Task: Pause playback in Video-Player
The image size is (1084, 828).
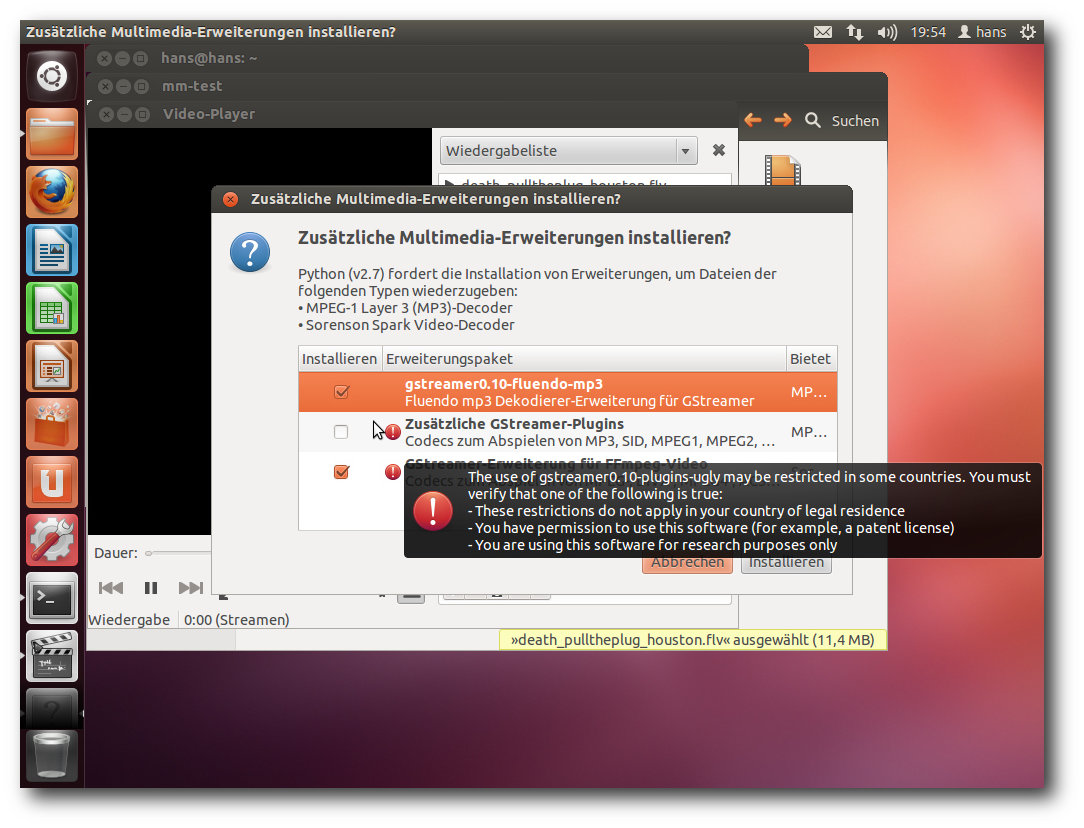Action: pyautogui.click(x=151, y=588)
